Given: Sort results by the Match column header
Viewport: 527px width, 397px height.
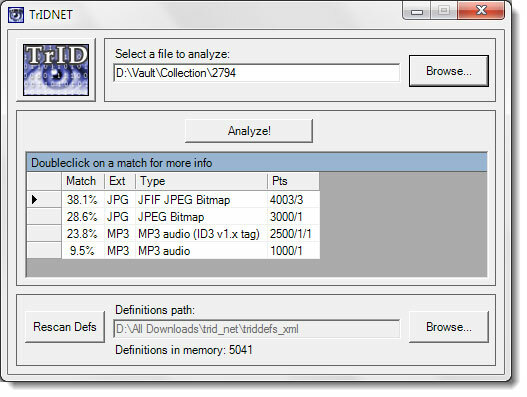Looking at the screenshot, I should pos(83,181).
